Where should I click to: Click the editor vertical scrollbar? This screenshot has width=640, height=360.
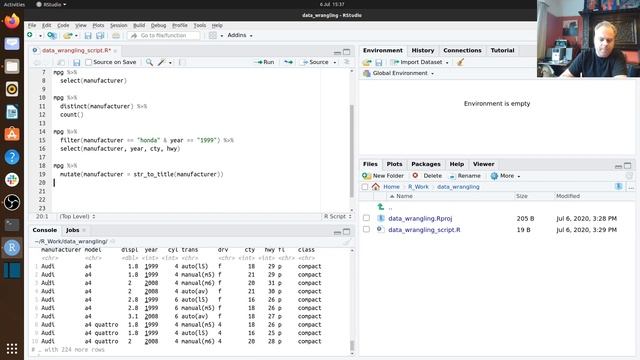pos(351,151)
